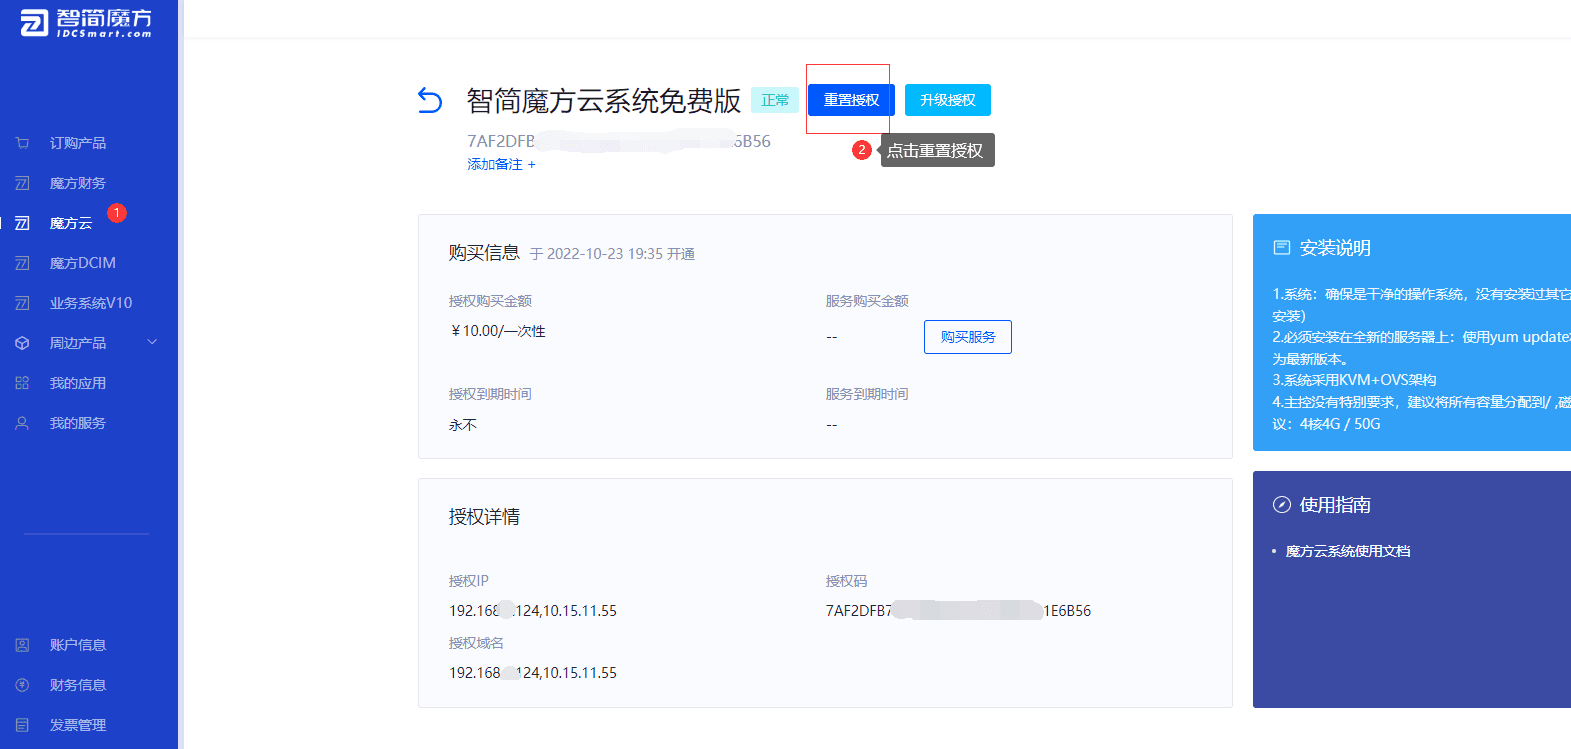
Task: Click the yen coin icon beside 财务信息
Action: coord(22,685)
